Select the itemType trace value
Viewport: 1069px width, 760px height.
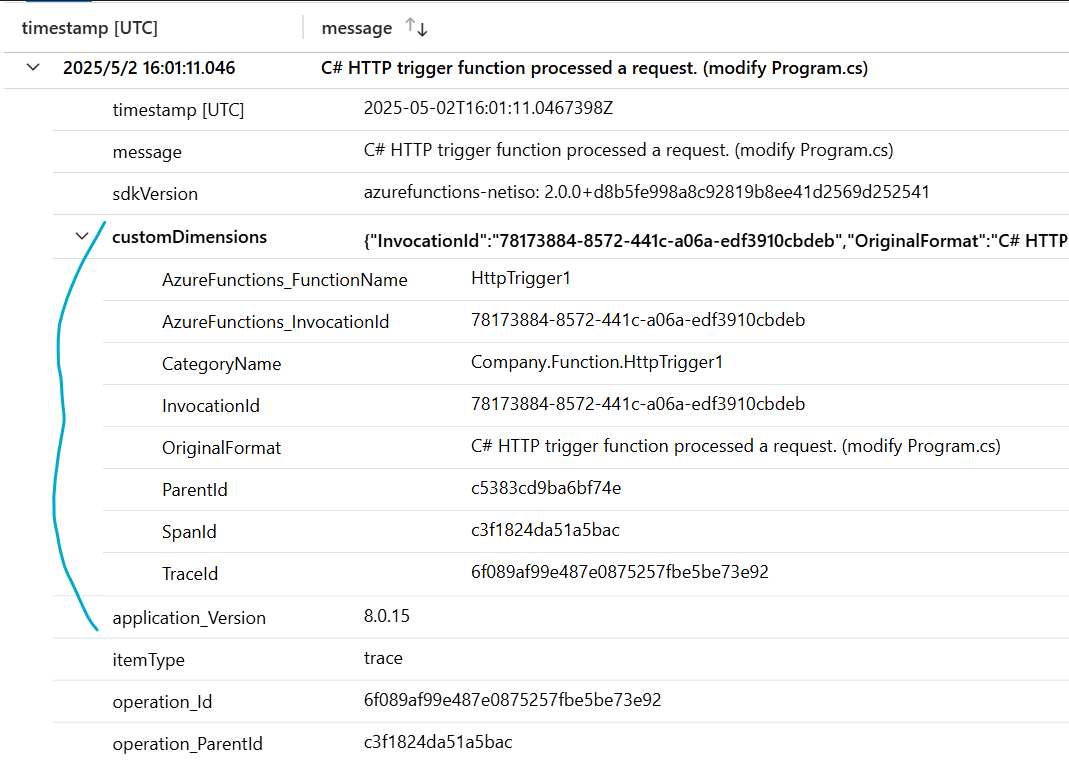[x=383, y=658]
